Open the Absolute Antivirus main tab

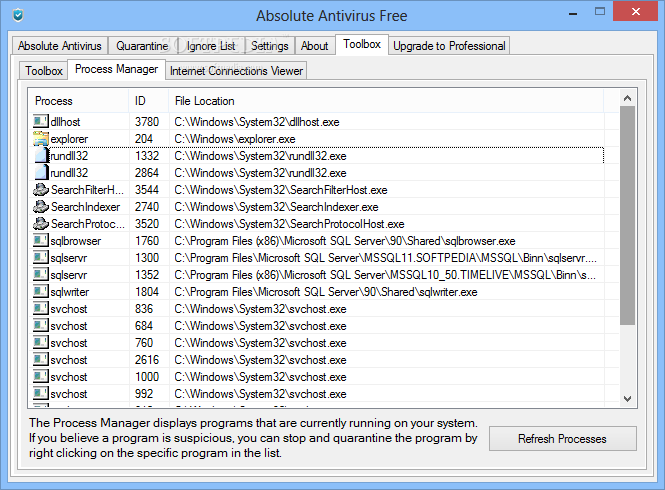(60, 46)
